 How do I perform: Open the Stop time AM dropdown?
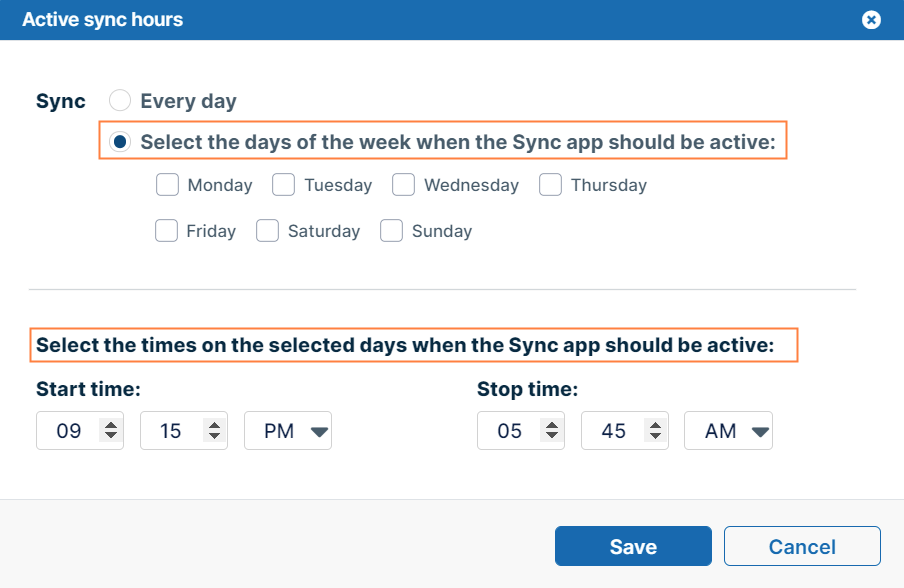tap(728, 431)
